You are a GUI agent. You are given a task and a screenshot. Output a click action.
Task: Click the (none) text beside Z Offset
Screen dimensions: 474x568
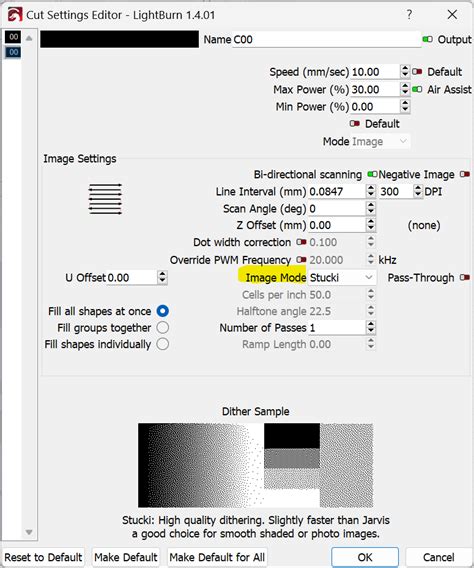click(424, 225)
